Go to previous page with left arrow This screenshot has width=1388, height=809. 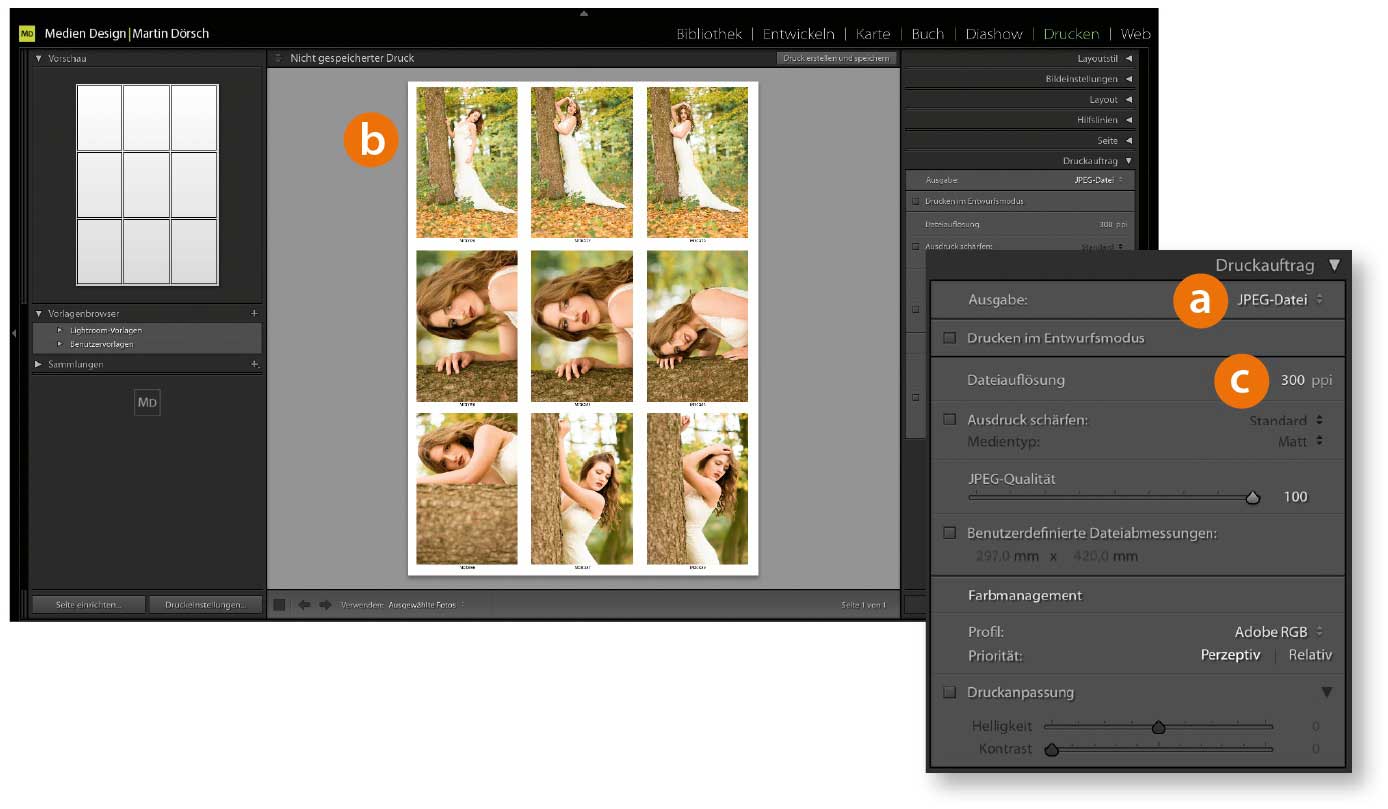click(x=304, y=605)
